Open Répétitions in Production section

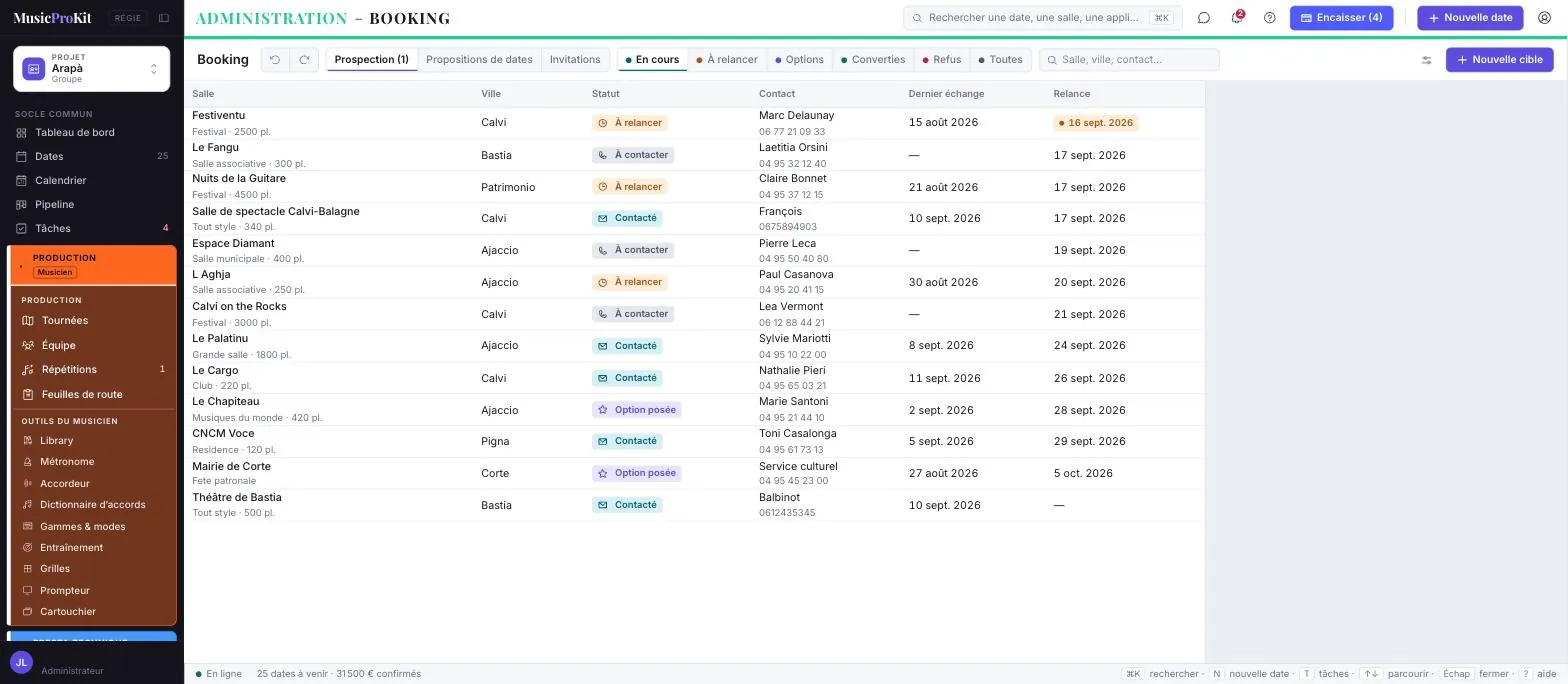pyautogui.click(x=93, y=370)
